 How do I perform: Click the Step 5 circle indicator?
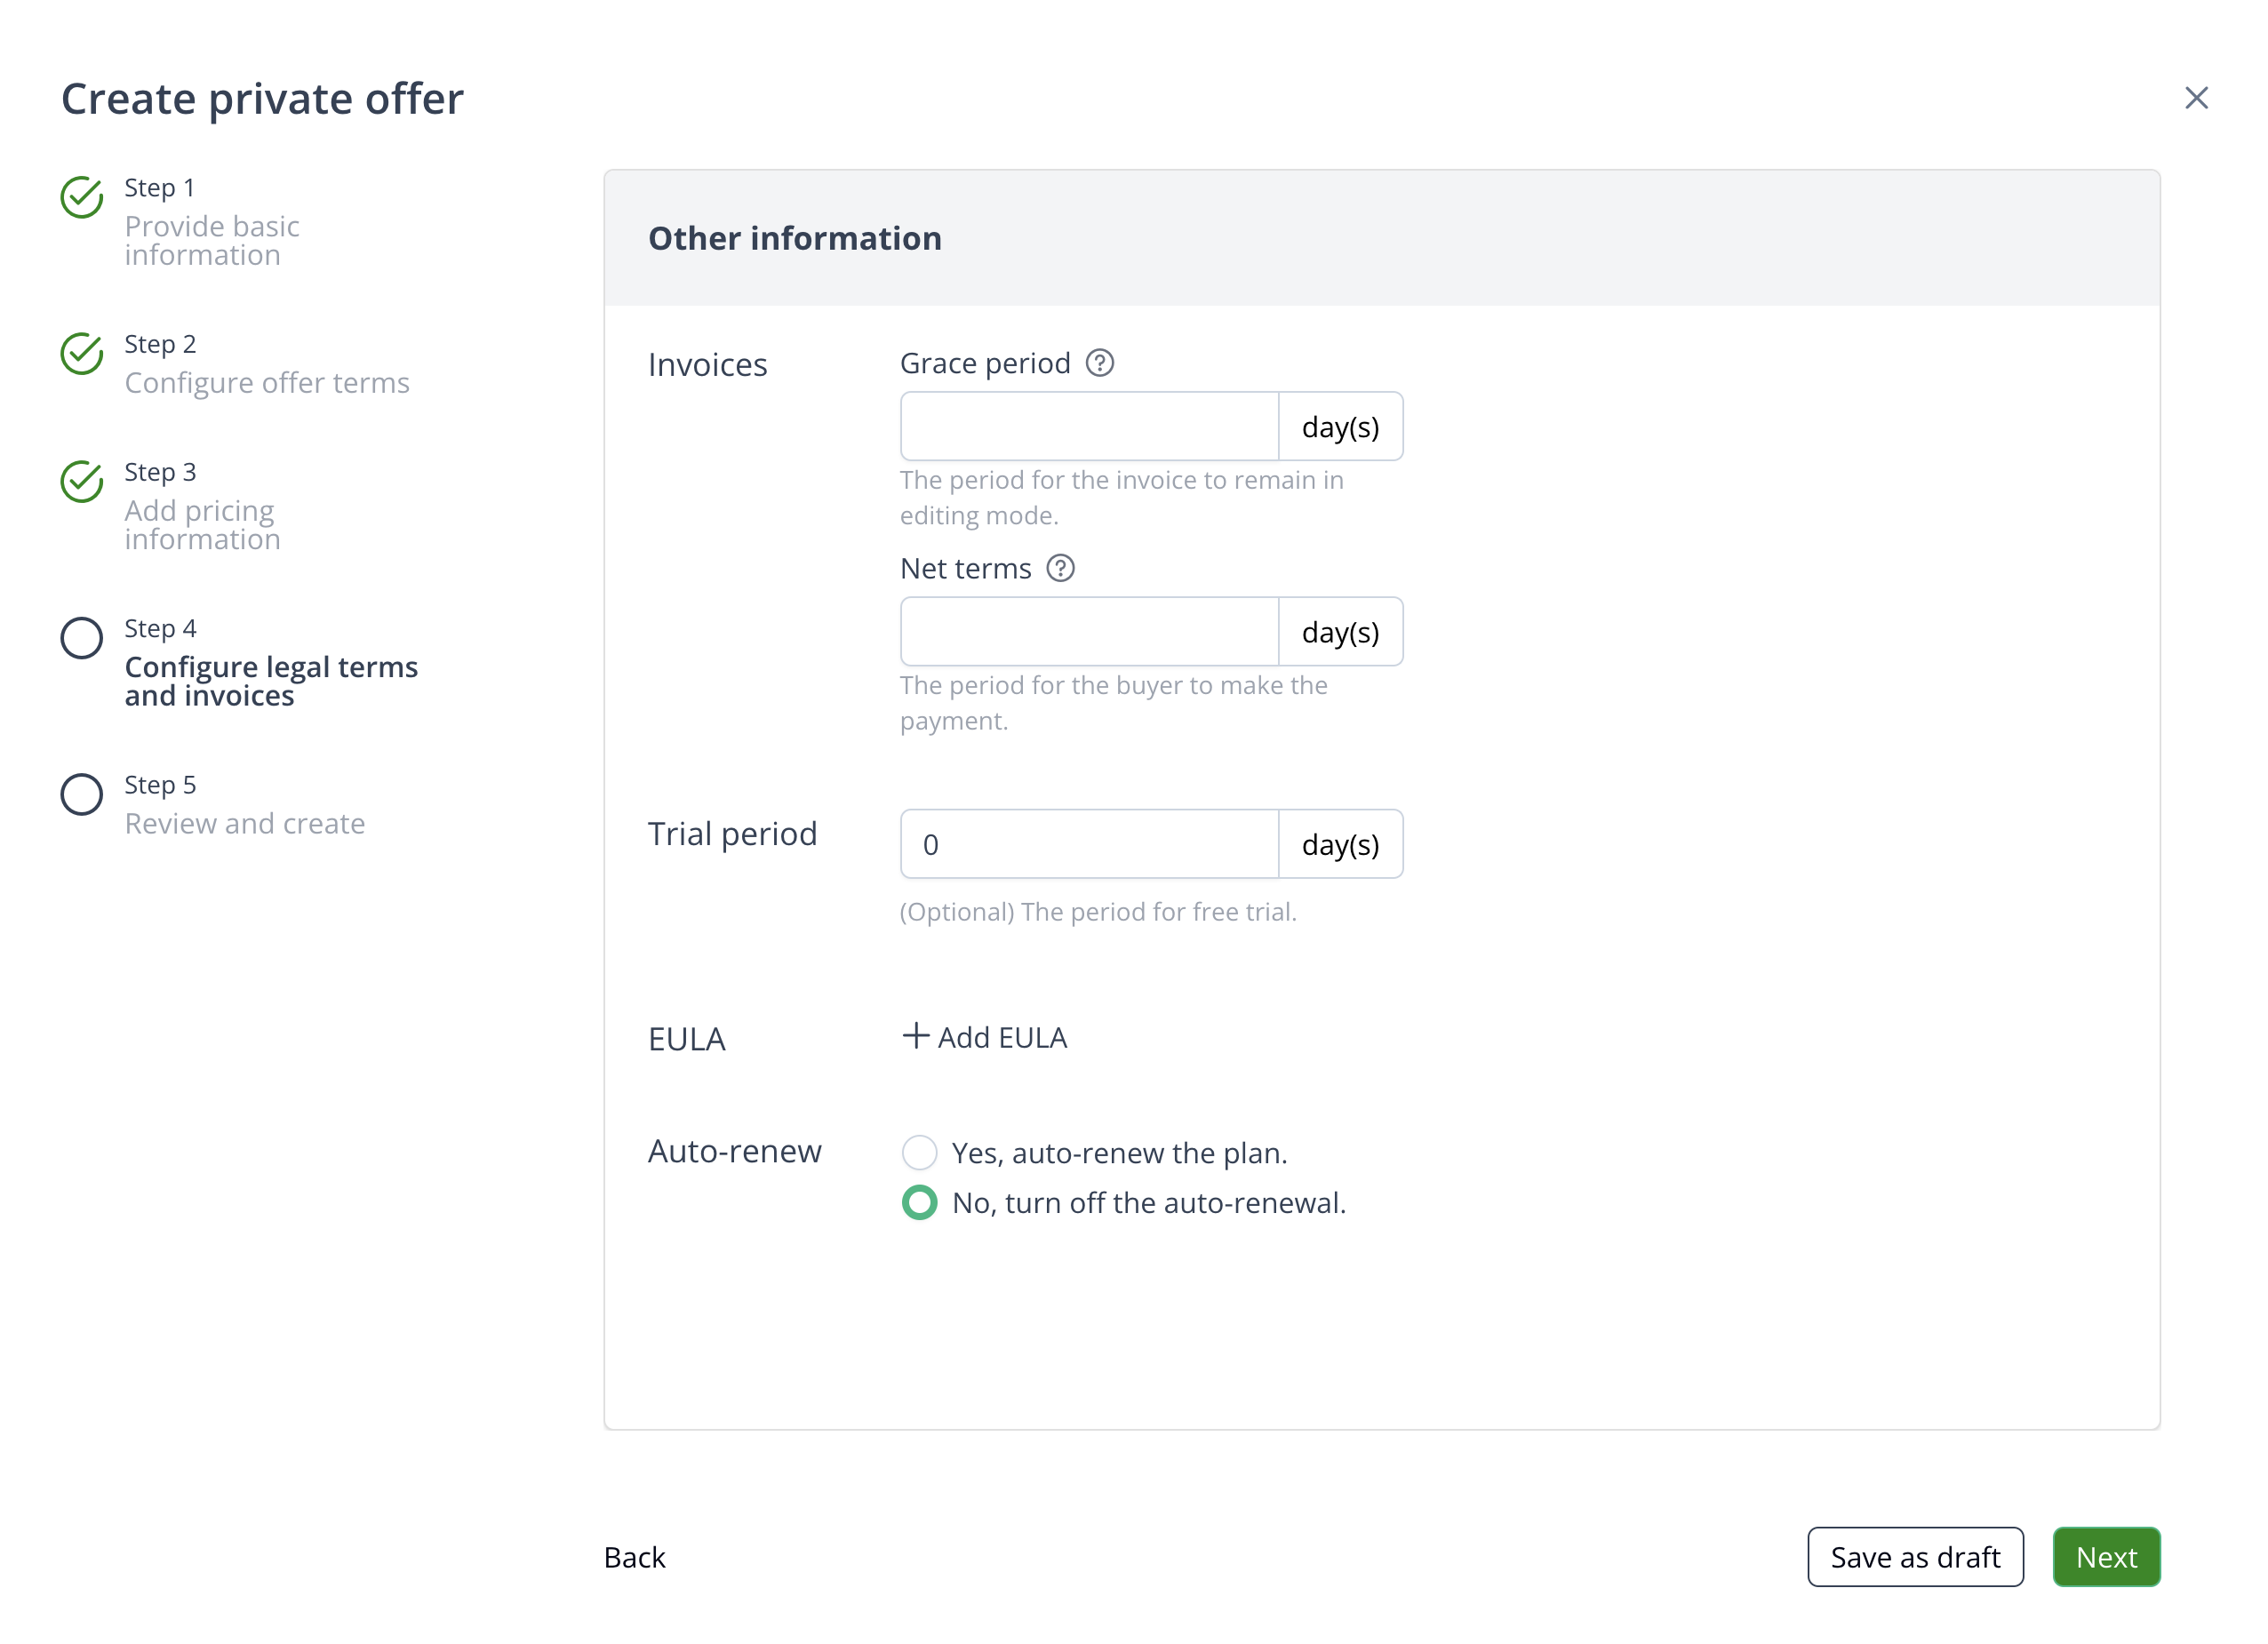82,794
